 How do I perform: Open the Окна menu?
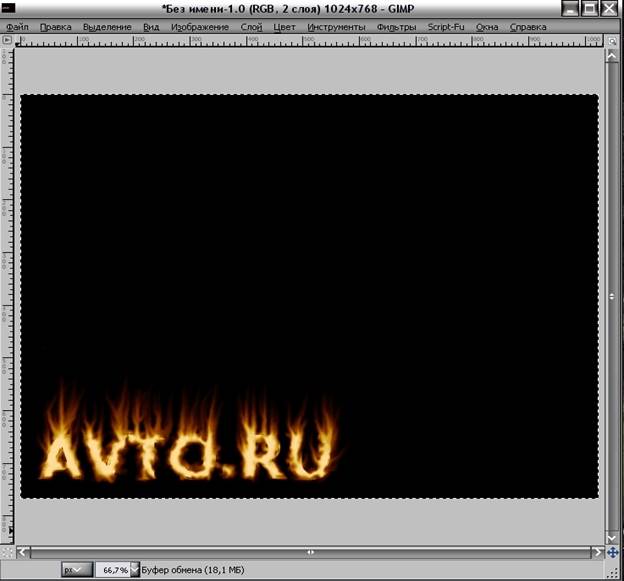487,27
